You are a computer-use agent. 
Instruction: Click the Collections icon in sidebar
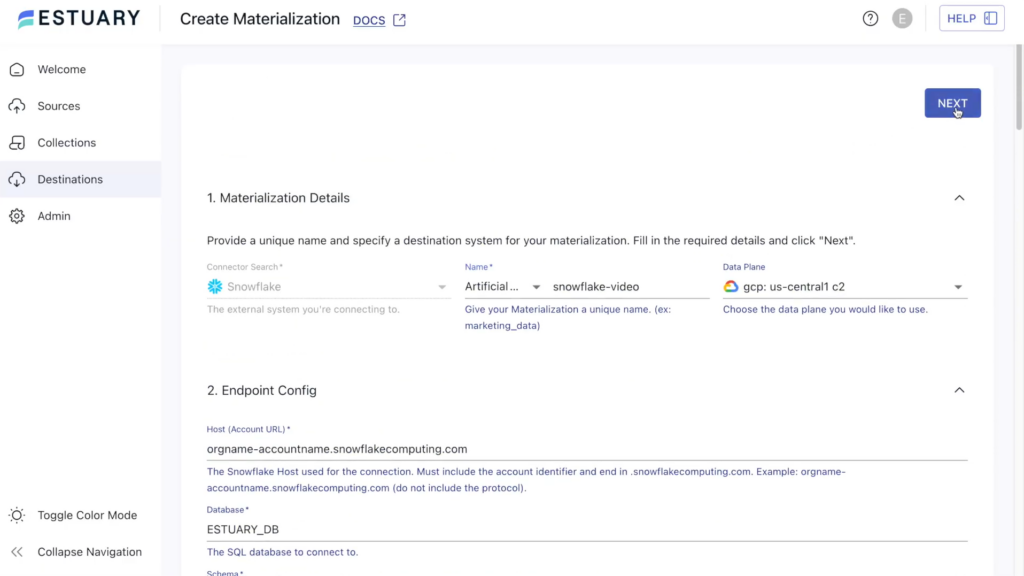coord(17,142)
